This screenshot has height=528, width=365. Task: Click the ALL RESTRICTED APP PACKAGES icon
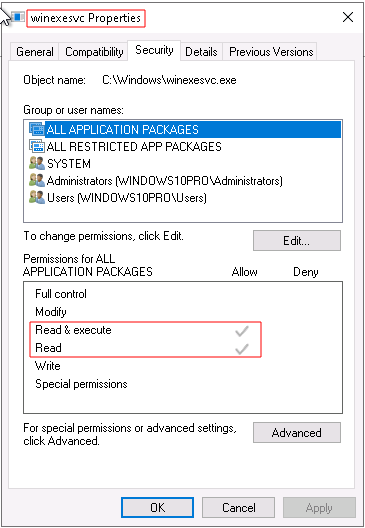[37, 146]
